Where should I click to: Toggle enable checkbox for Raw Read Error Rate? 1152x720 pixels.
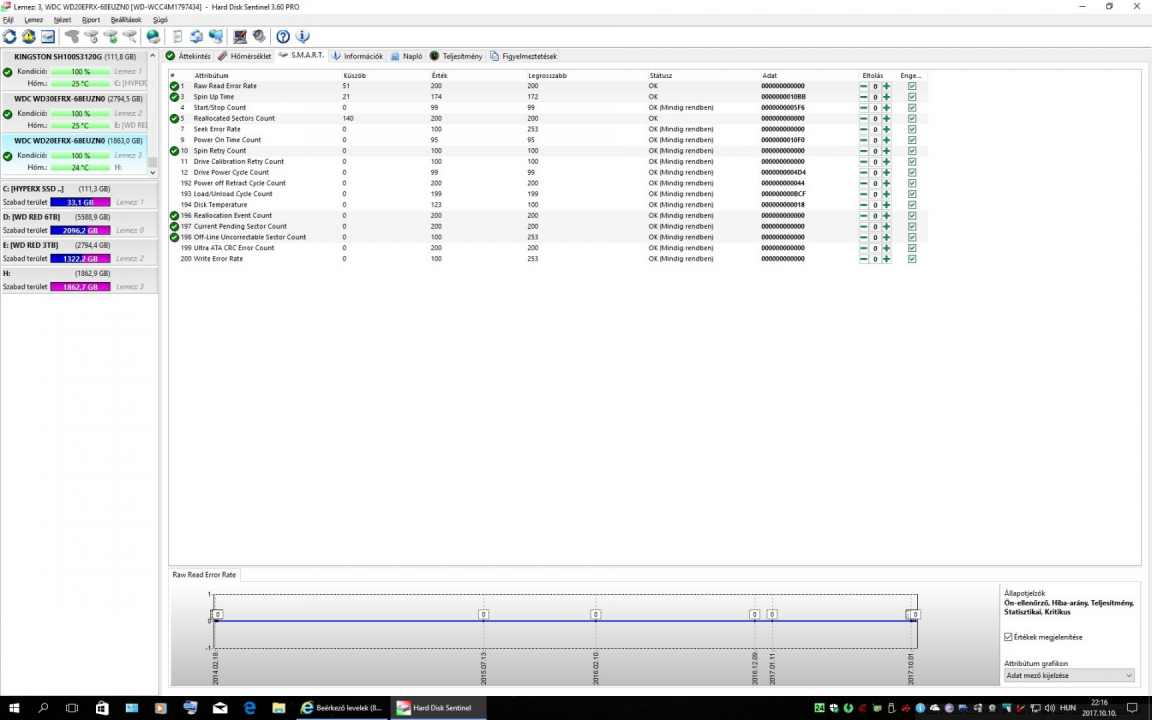[x=912, y=86]
